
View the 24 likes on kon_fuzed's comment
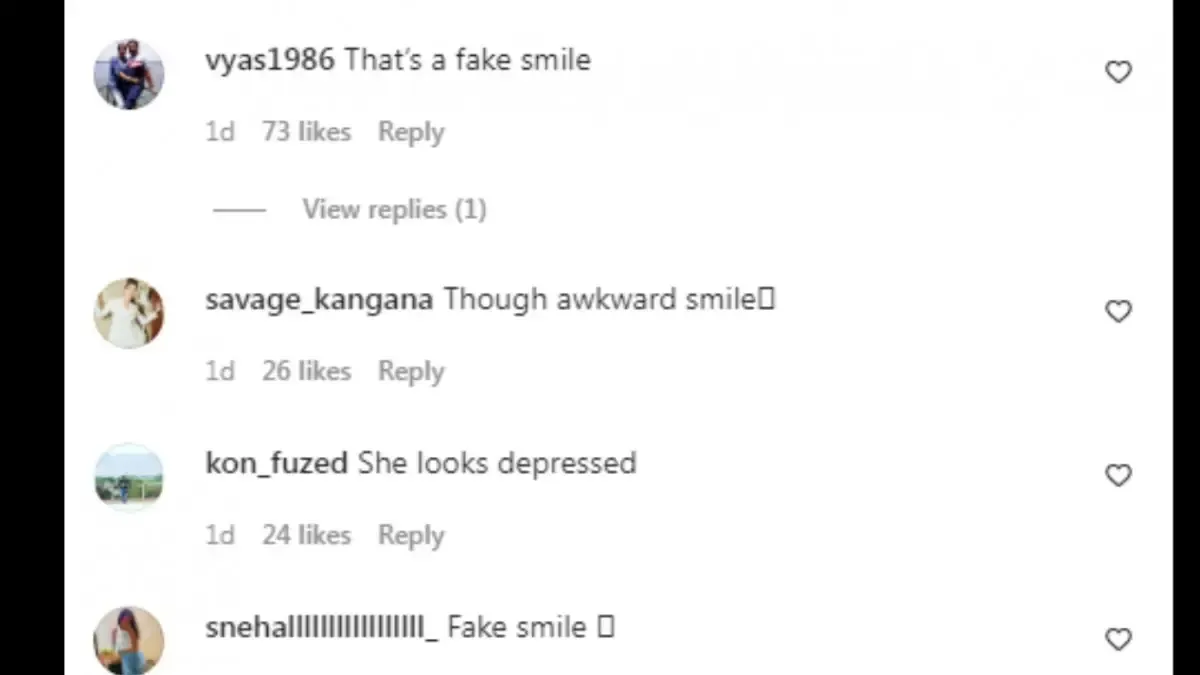click(306, 535)
